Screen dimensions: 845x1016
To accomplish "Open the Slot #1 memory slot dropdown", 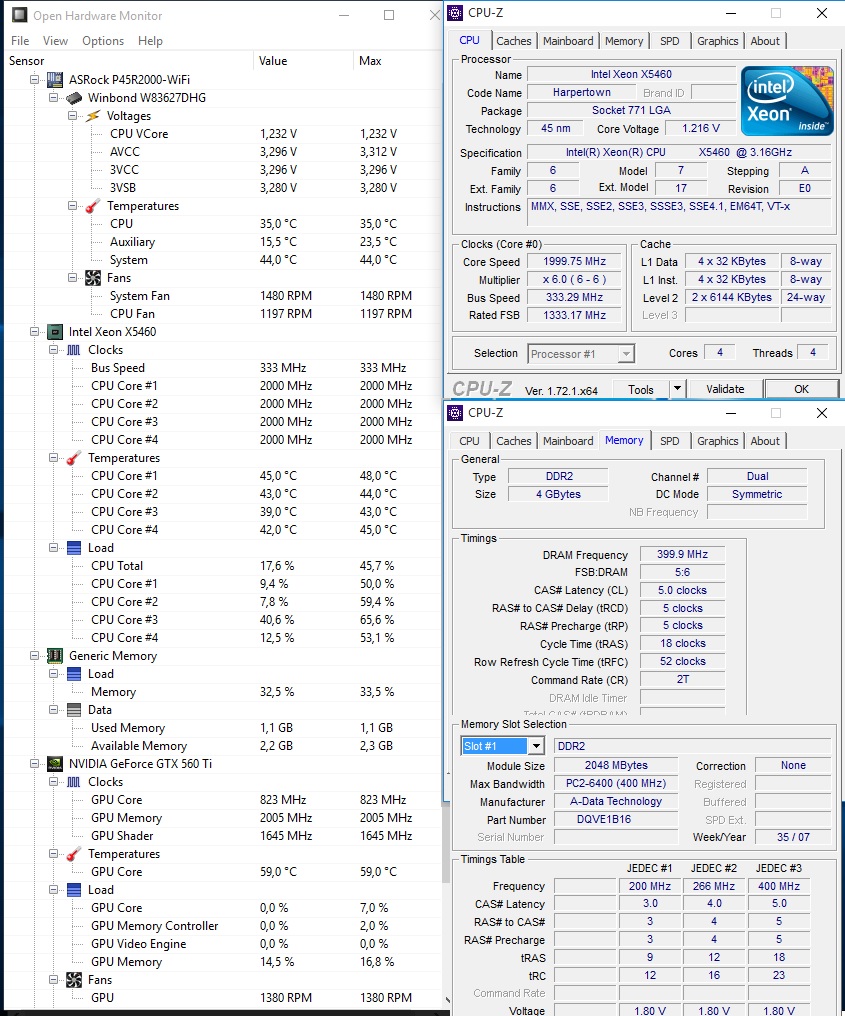I will [x=537, y=746].
